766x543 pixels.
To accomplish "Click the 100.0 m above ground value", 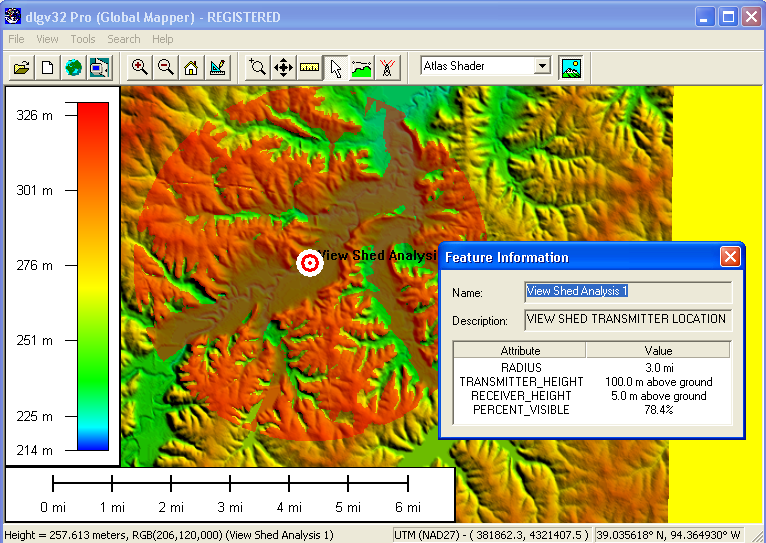I will [x=659, y=382].
